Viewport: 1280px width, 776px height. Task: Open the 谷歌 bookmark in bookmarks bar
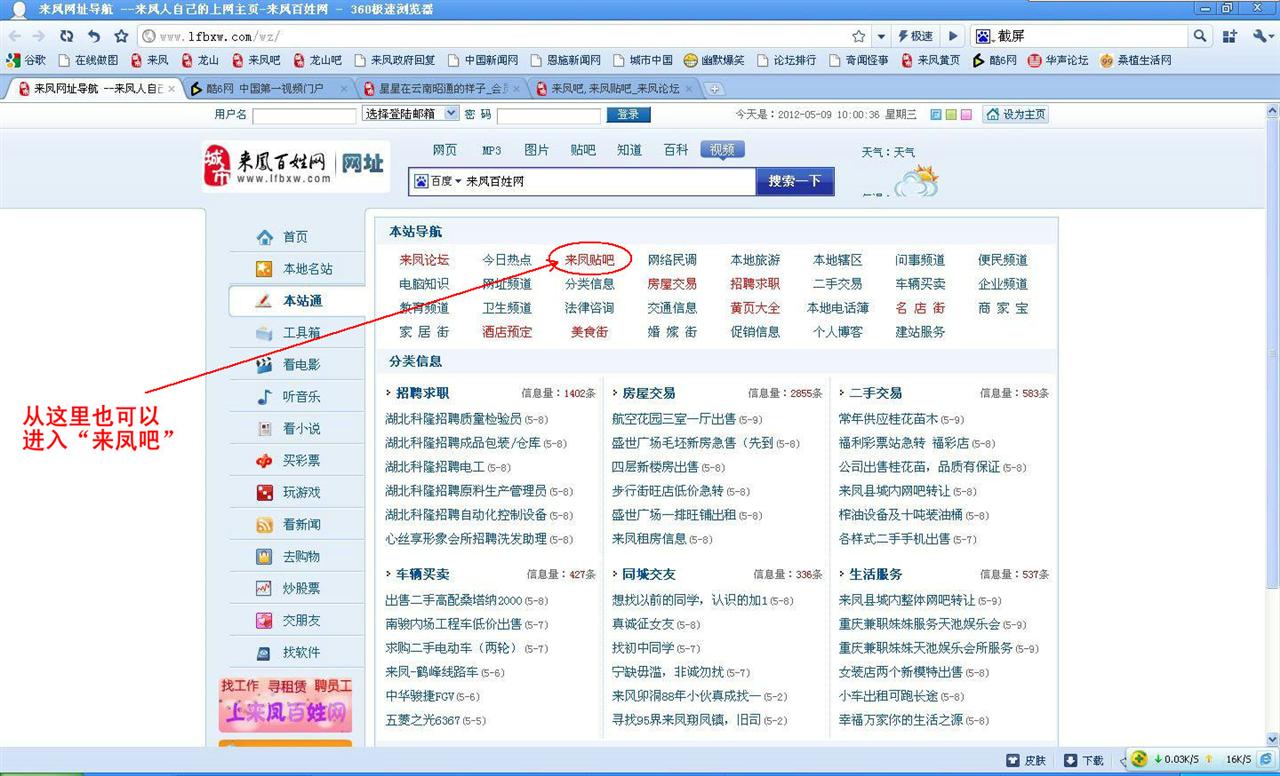click(26, 60)
